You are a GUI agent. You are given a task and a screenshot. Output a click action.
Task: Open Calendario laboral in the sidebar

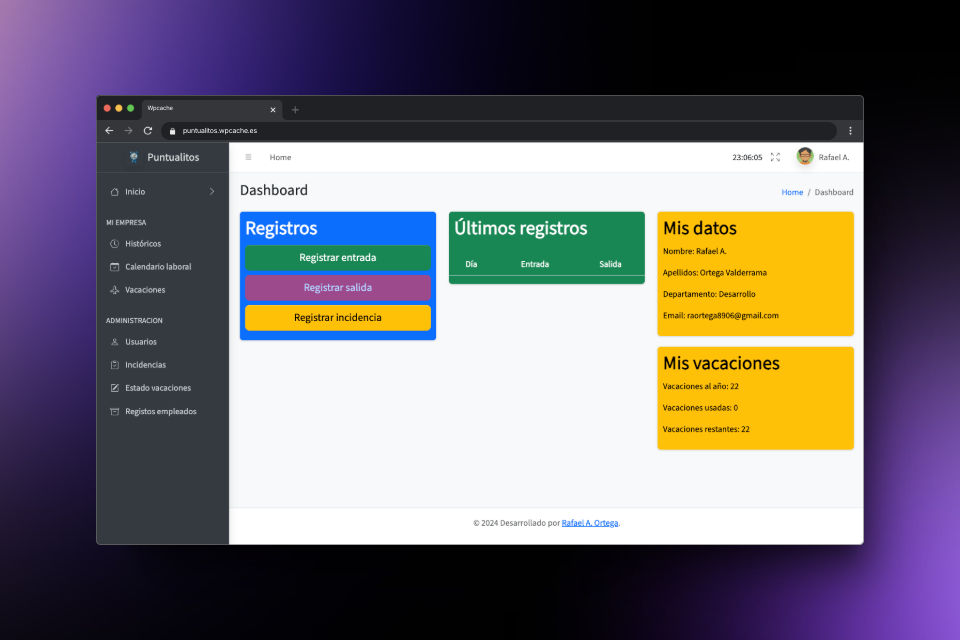click(x=163, y=267)
